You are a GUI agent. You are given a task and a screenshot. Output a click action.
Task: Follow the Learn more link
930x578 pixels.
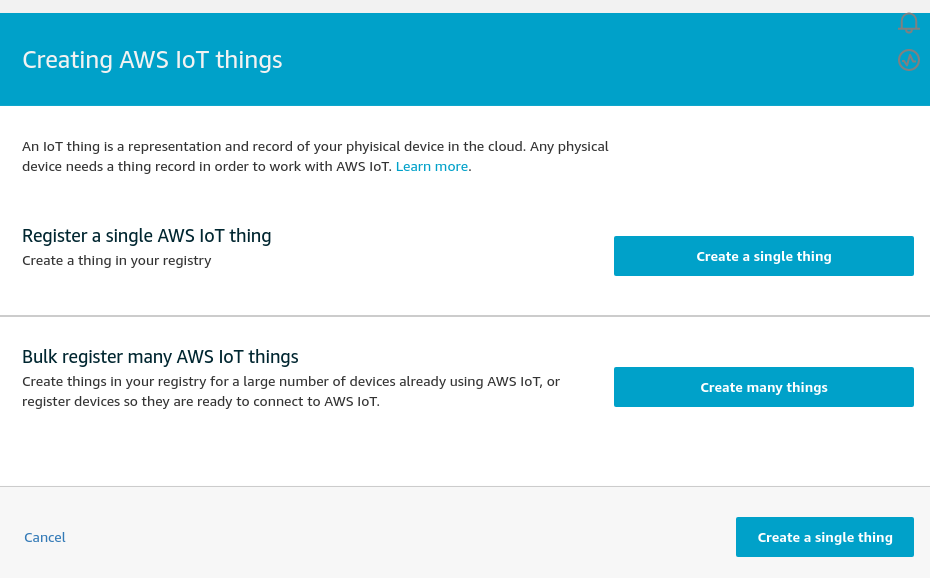pyautogui.click(x=432, y=167)
